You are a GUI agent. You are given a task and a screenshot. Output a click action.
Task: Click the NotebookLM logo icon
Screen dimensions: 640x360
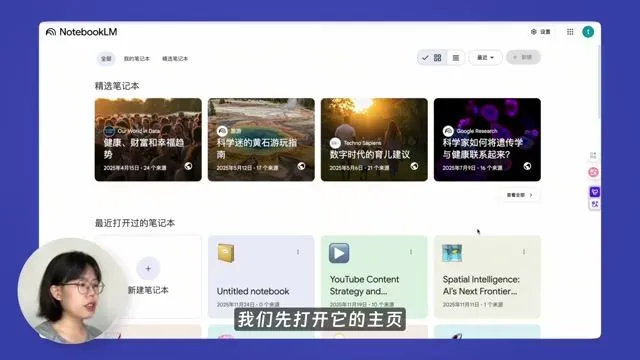coord(51,32)
